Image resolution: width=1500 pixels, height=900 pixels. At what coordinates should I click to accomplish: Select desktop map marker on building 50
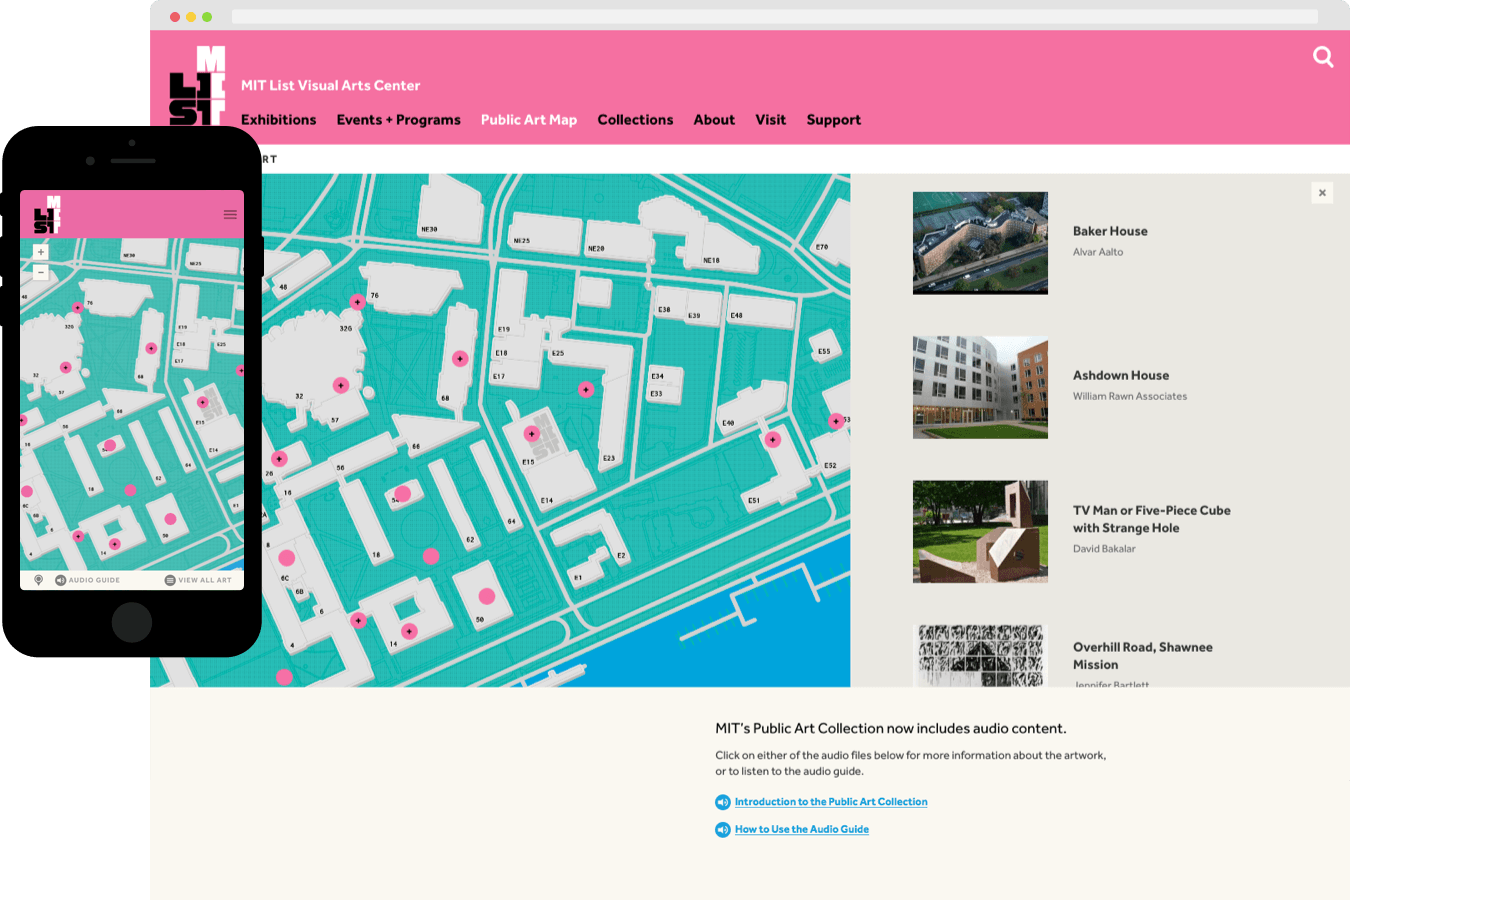[x=487, y=596]
